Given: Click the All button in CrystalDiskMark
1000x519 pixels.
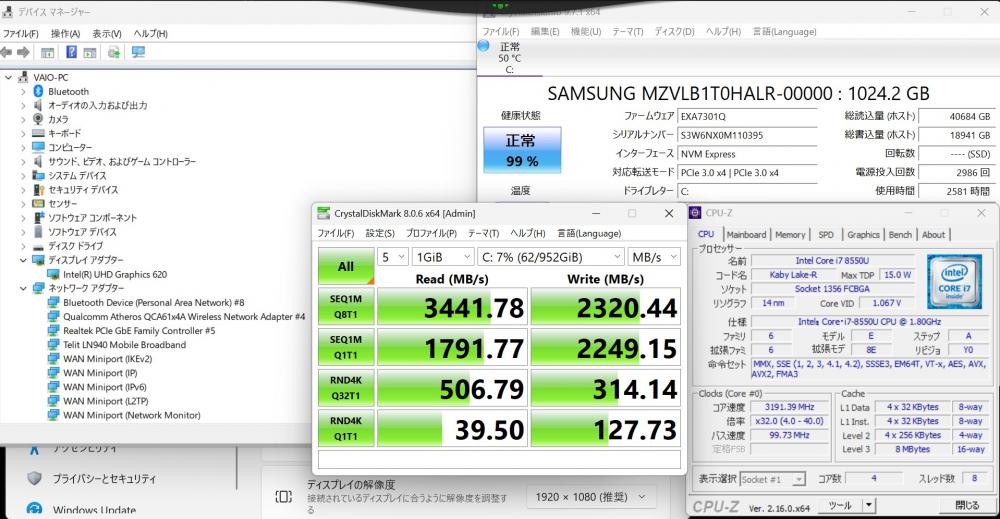Looking at the screenshot, I should (346, 266).
